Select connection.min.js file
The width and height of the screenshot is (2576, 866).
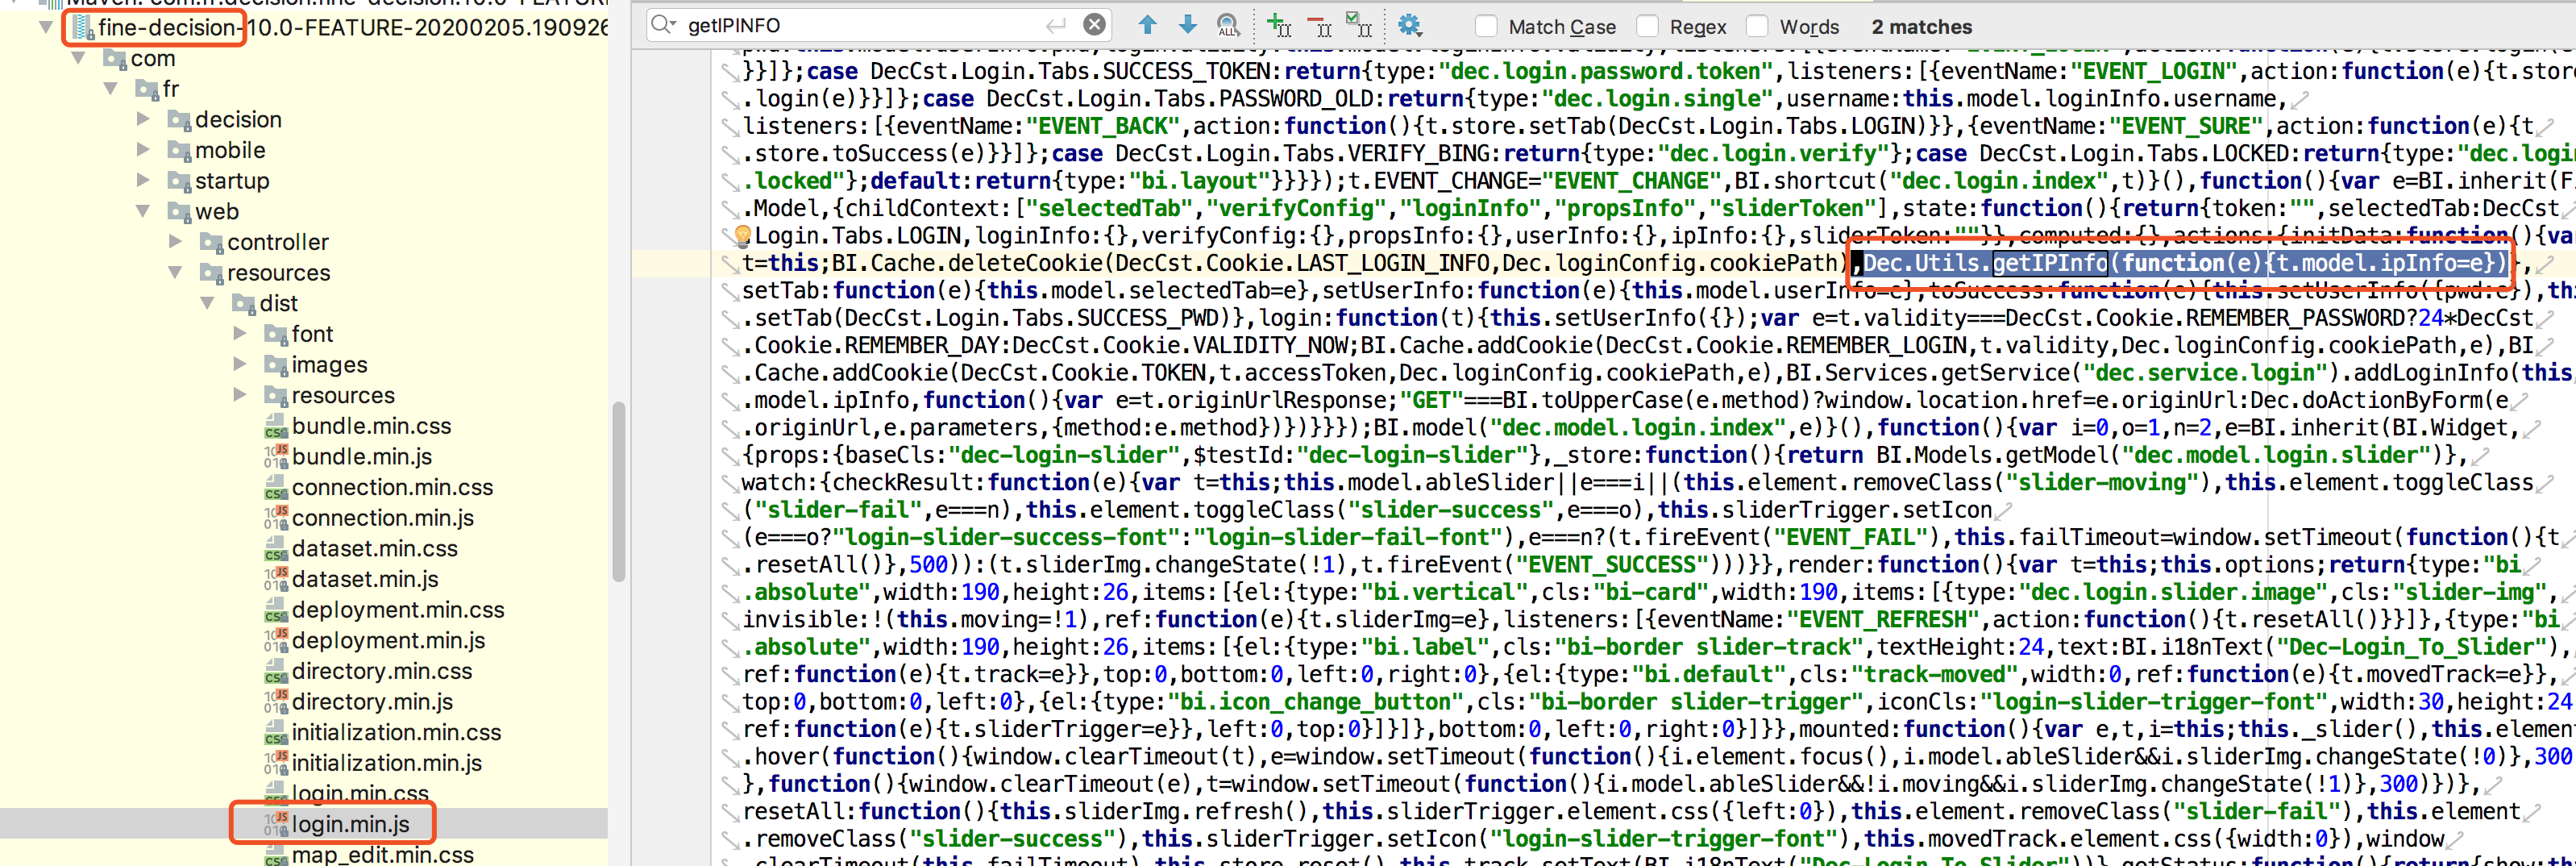pyautogui.click(x=383, y=517)
